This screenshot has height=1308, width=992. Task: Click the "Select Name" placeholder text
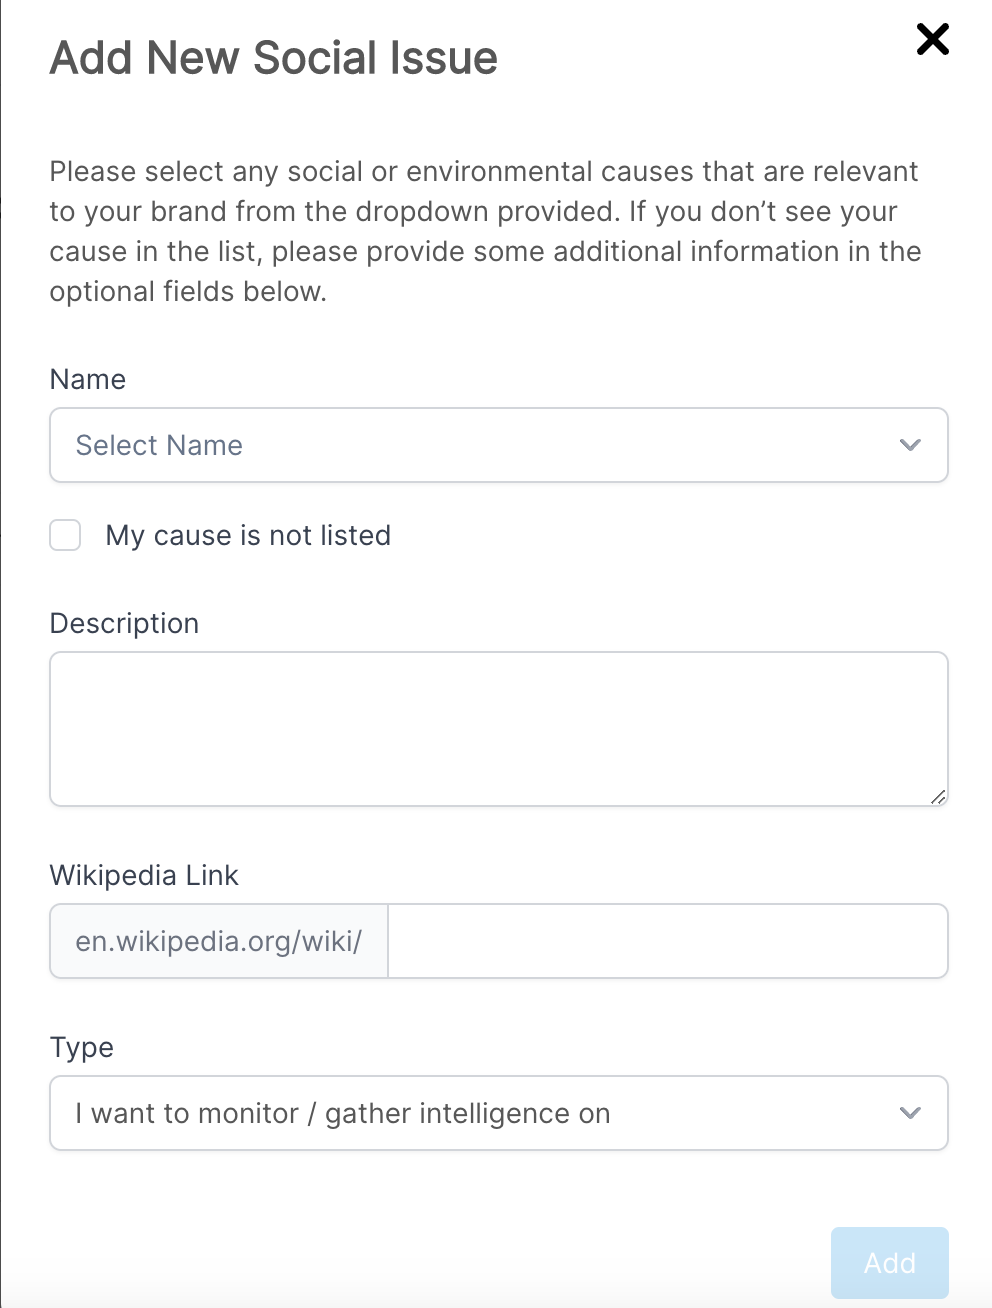pyautogui.click(x=159, y=445)
